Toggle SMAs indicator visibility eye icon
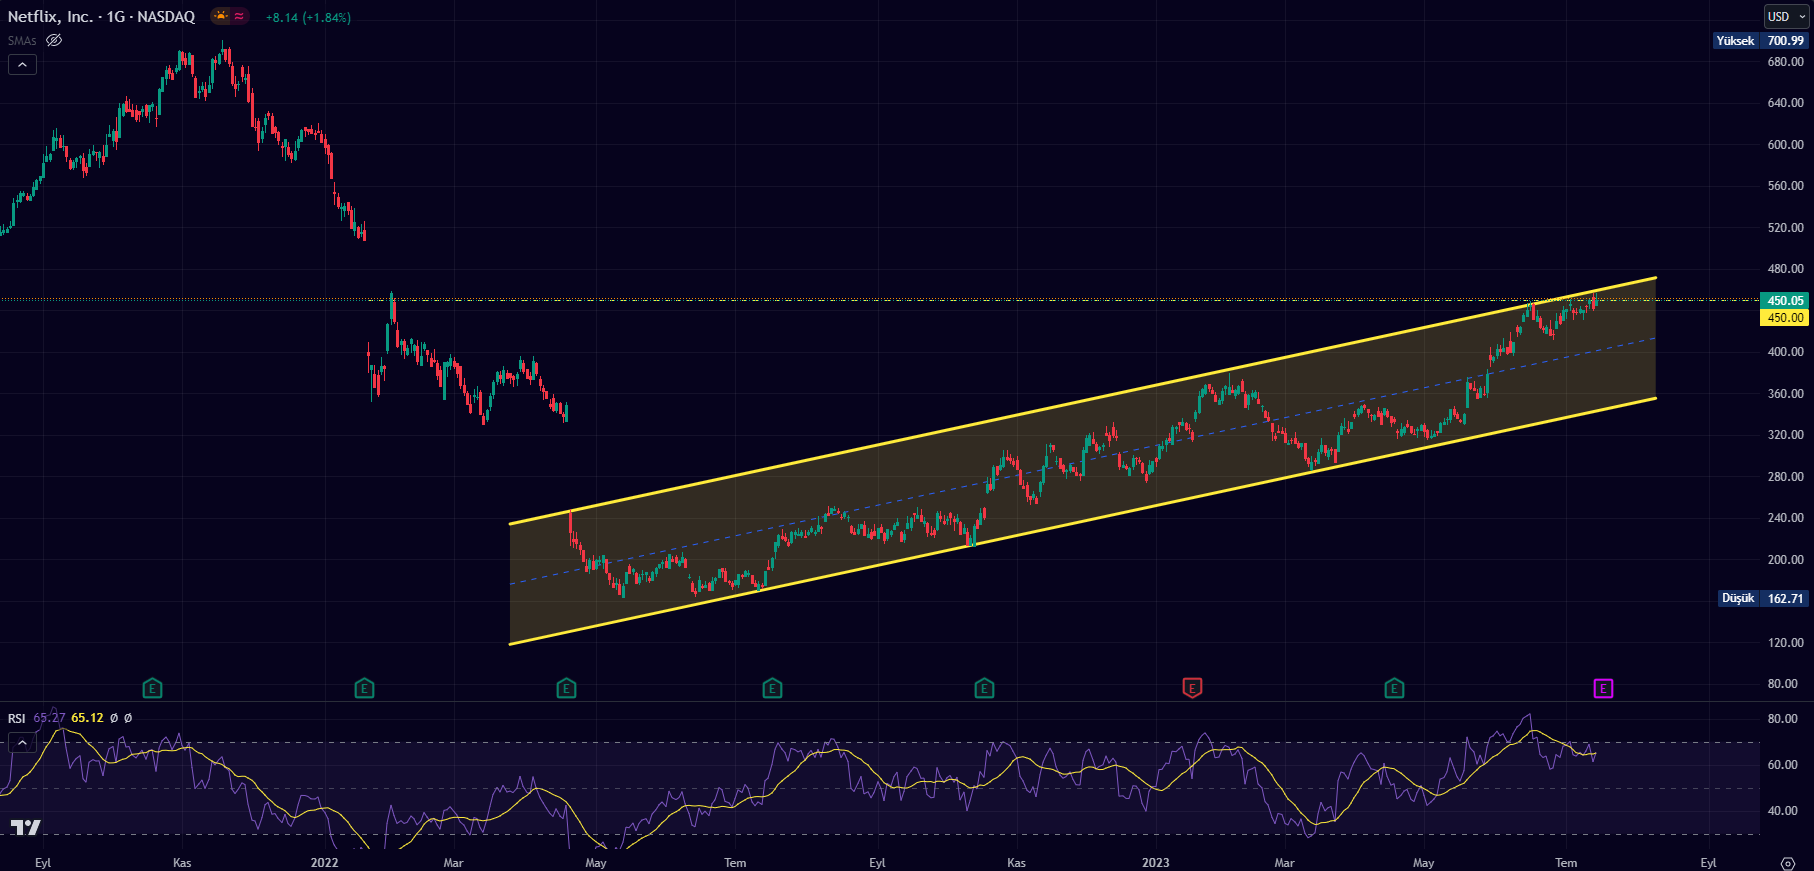Screen dimensions: 1814x871 tap(54, 40)
